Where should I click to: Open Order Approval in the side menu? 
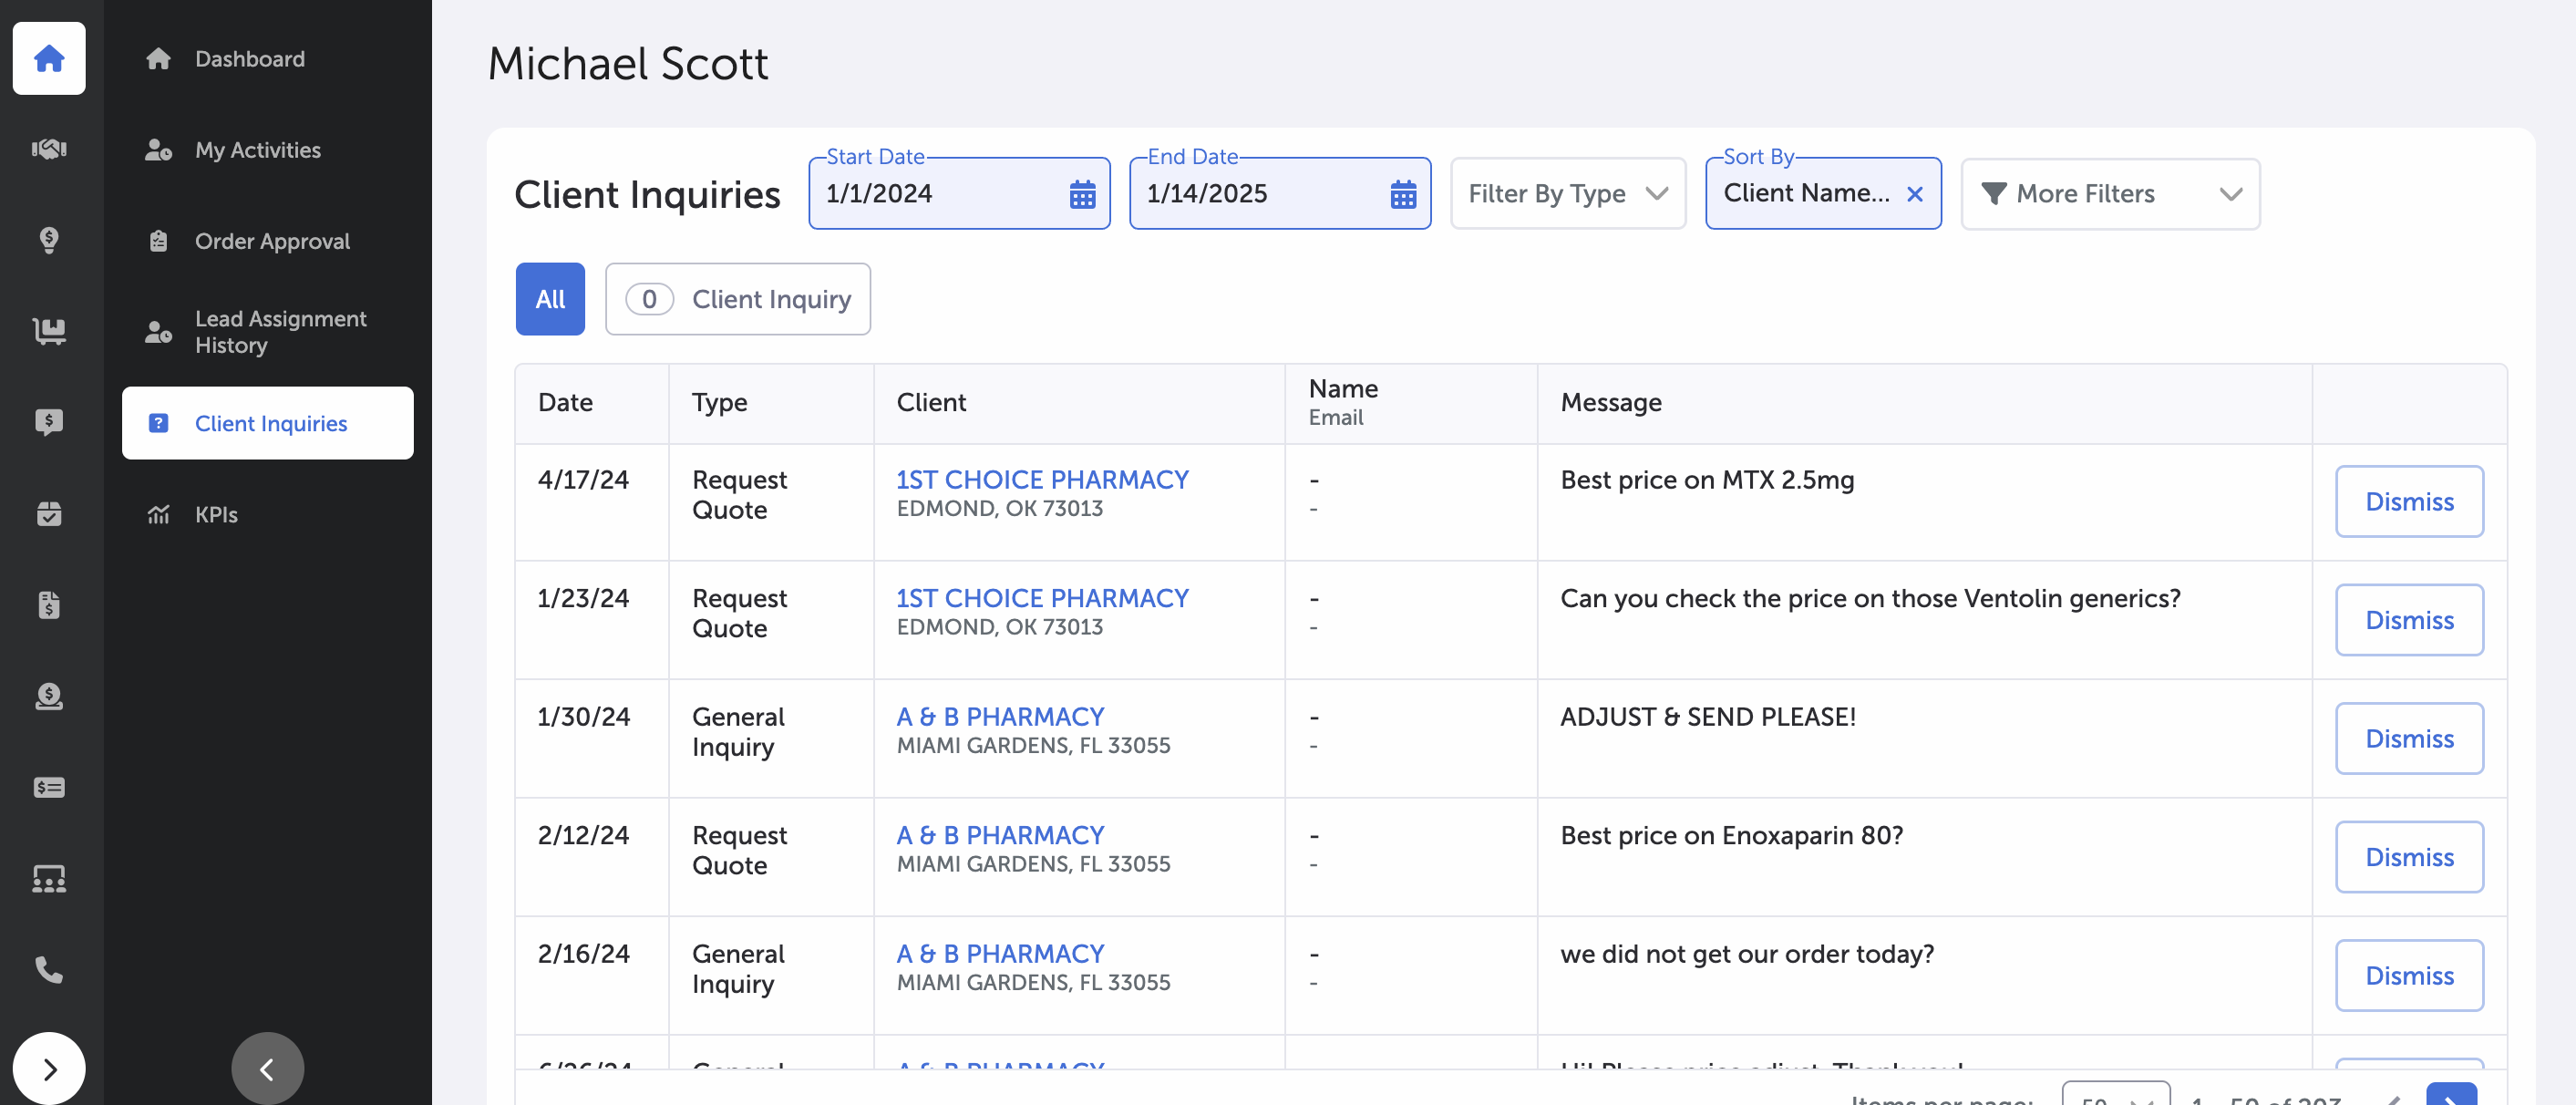coord(268,241)
